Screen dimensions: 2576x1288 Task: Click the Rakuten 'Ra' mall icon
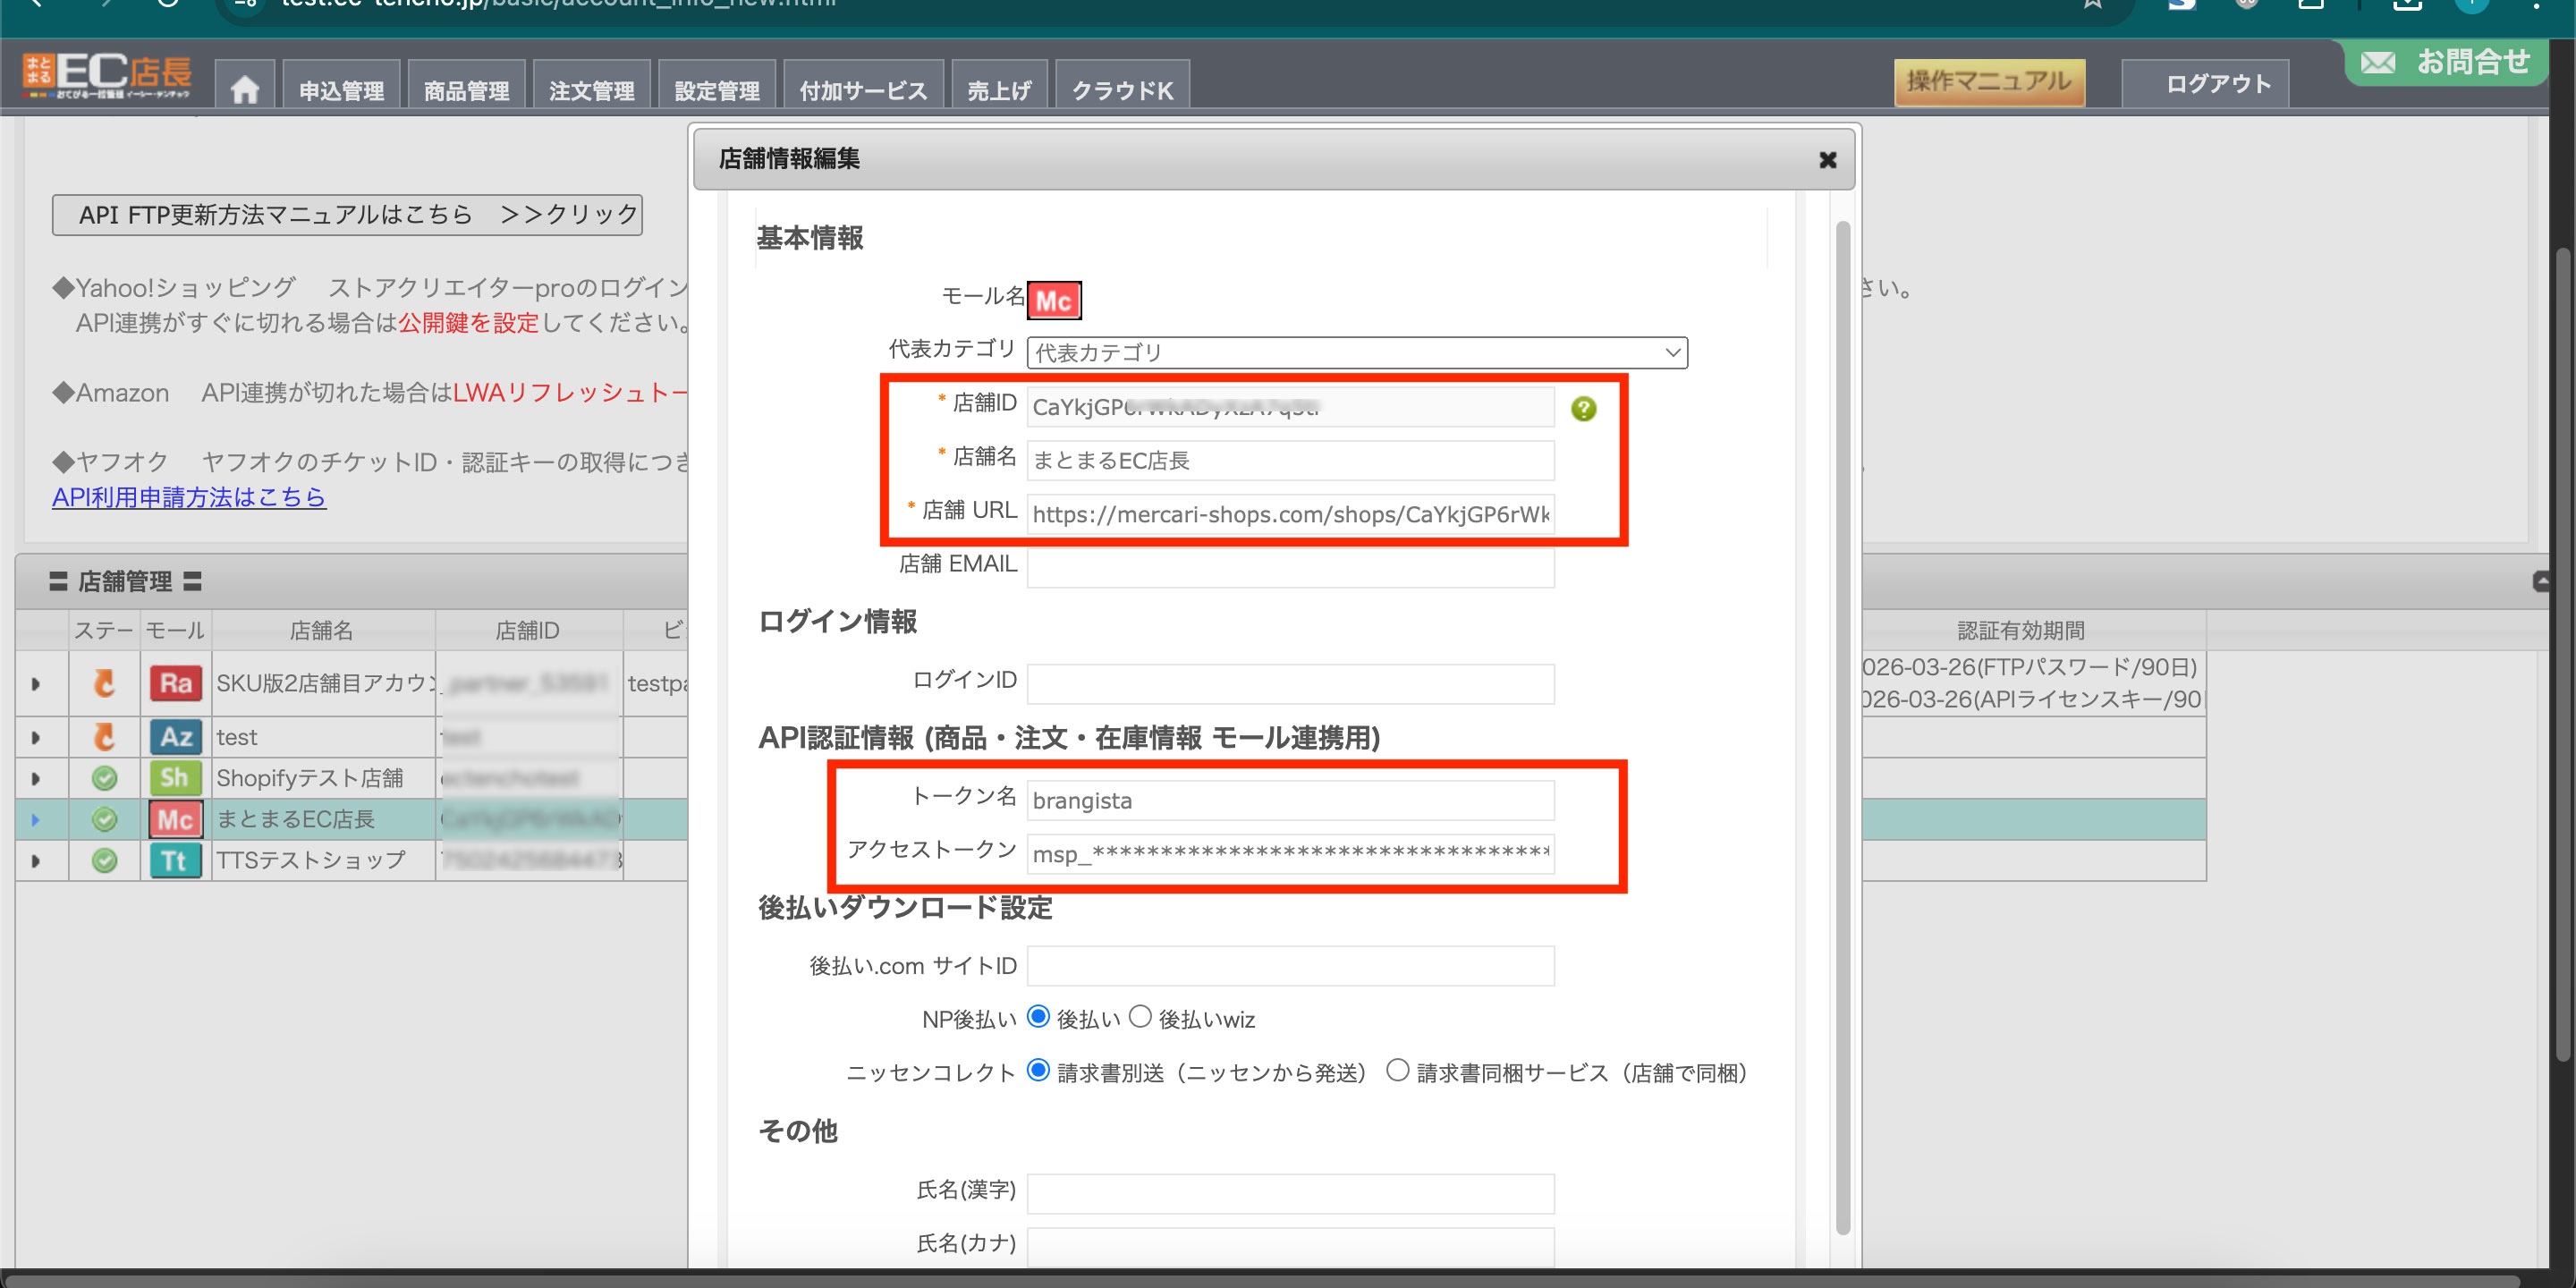pos(175,684)
